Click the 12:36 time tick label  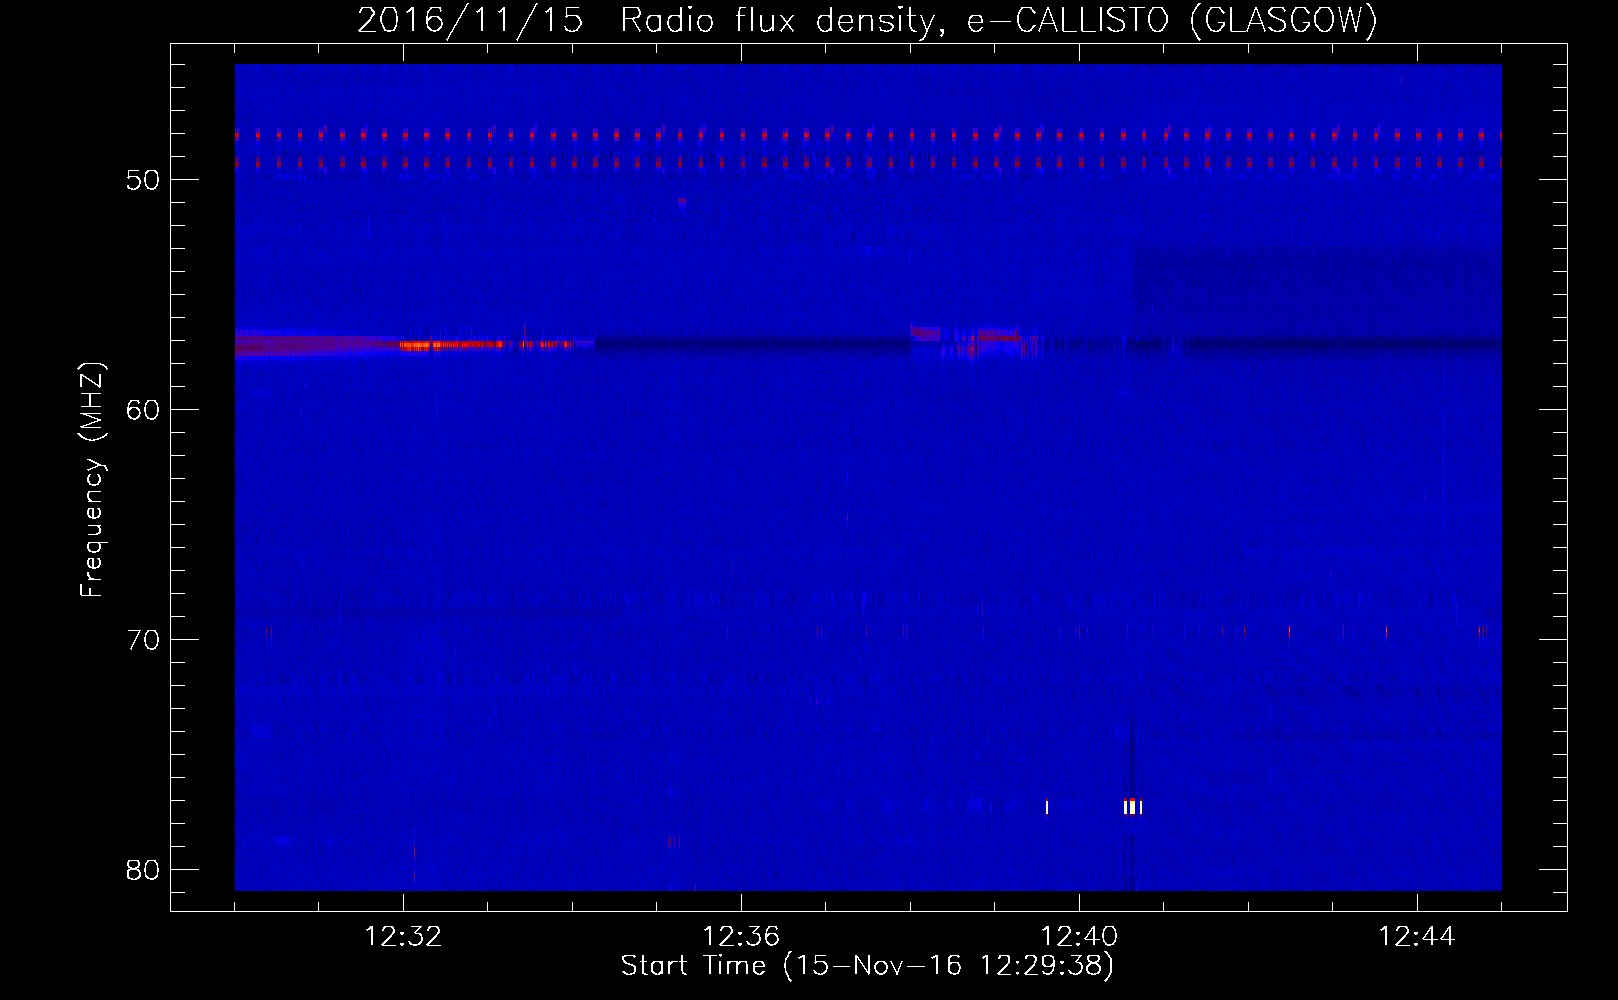click(x=741, y=937)
